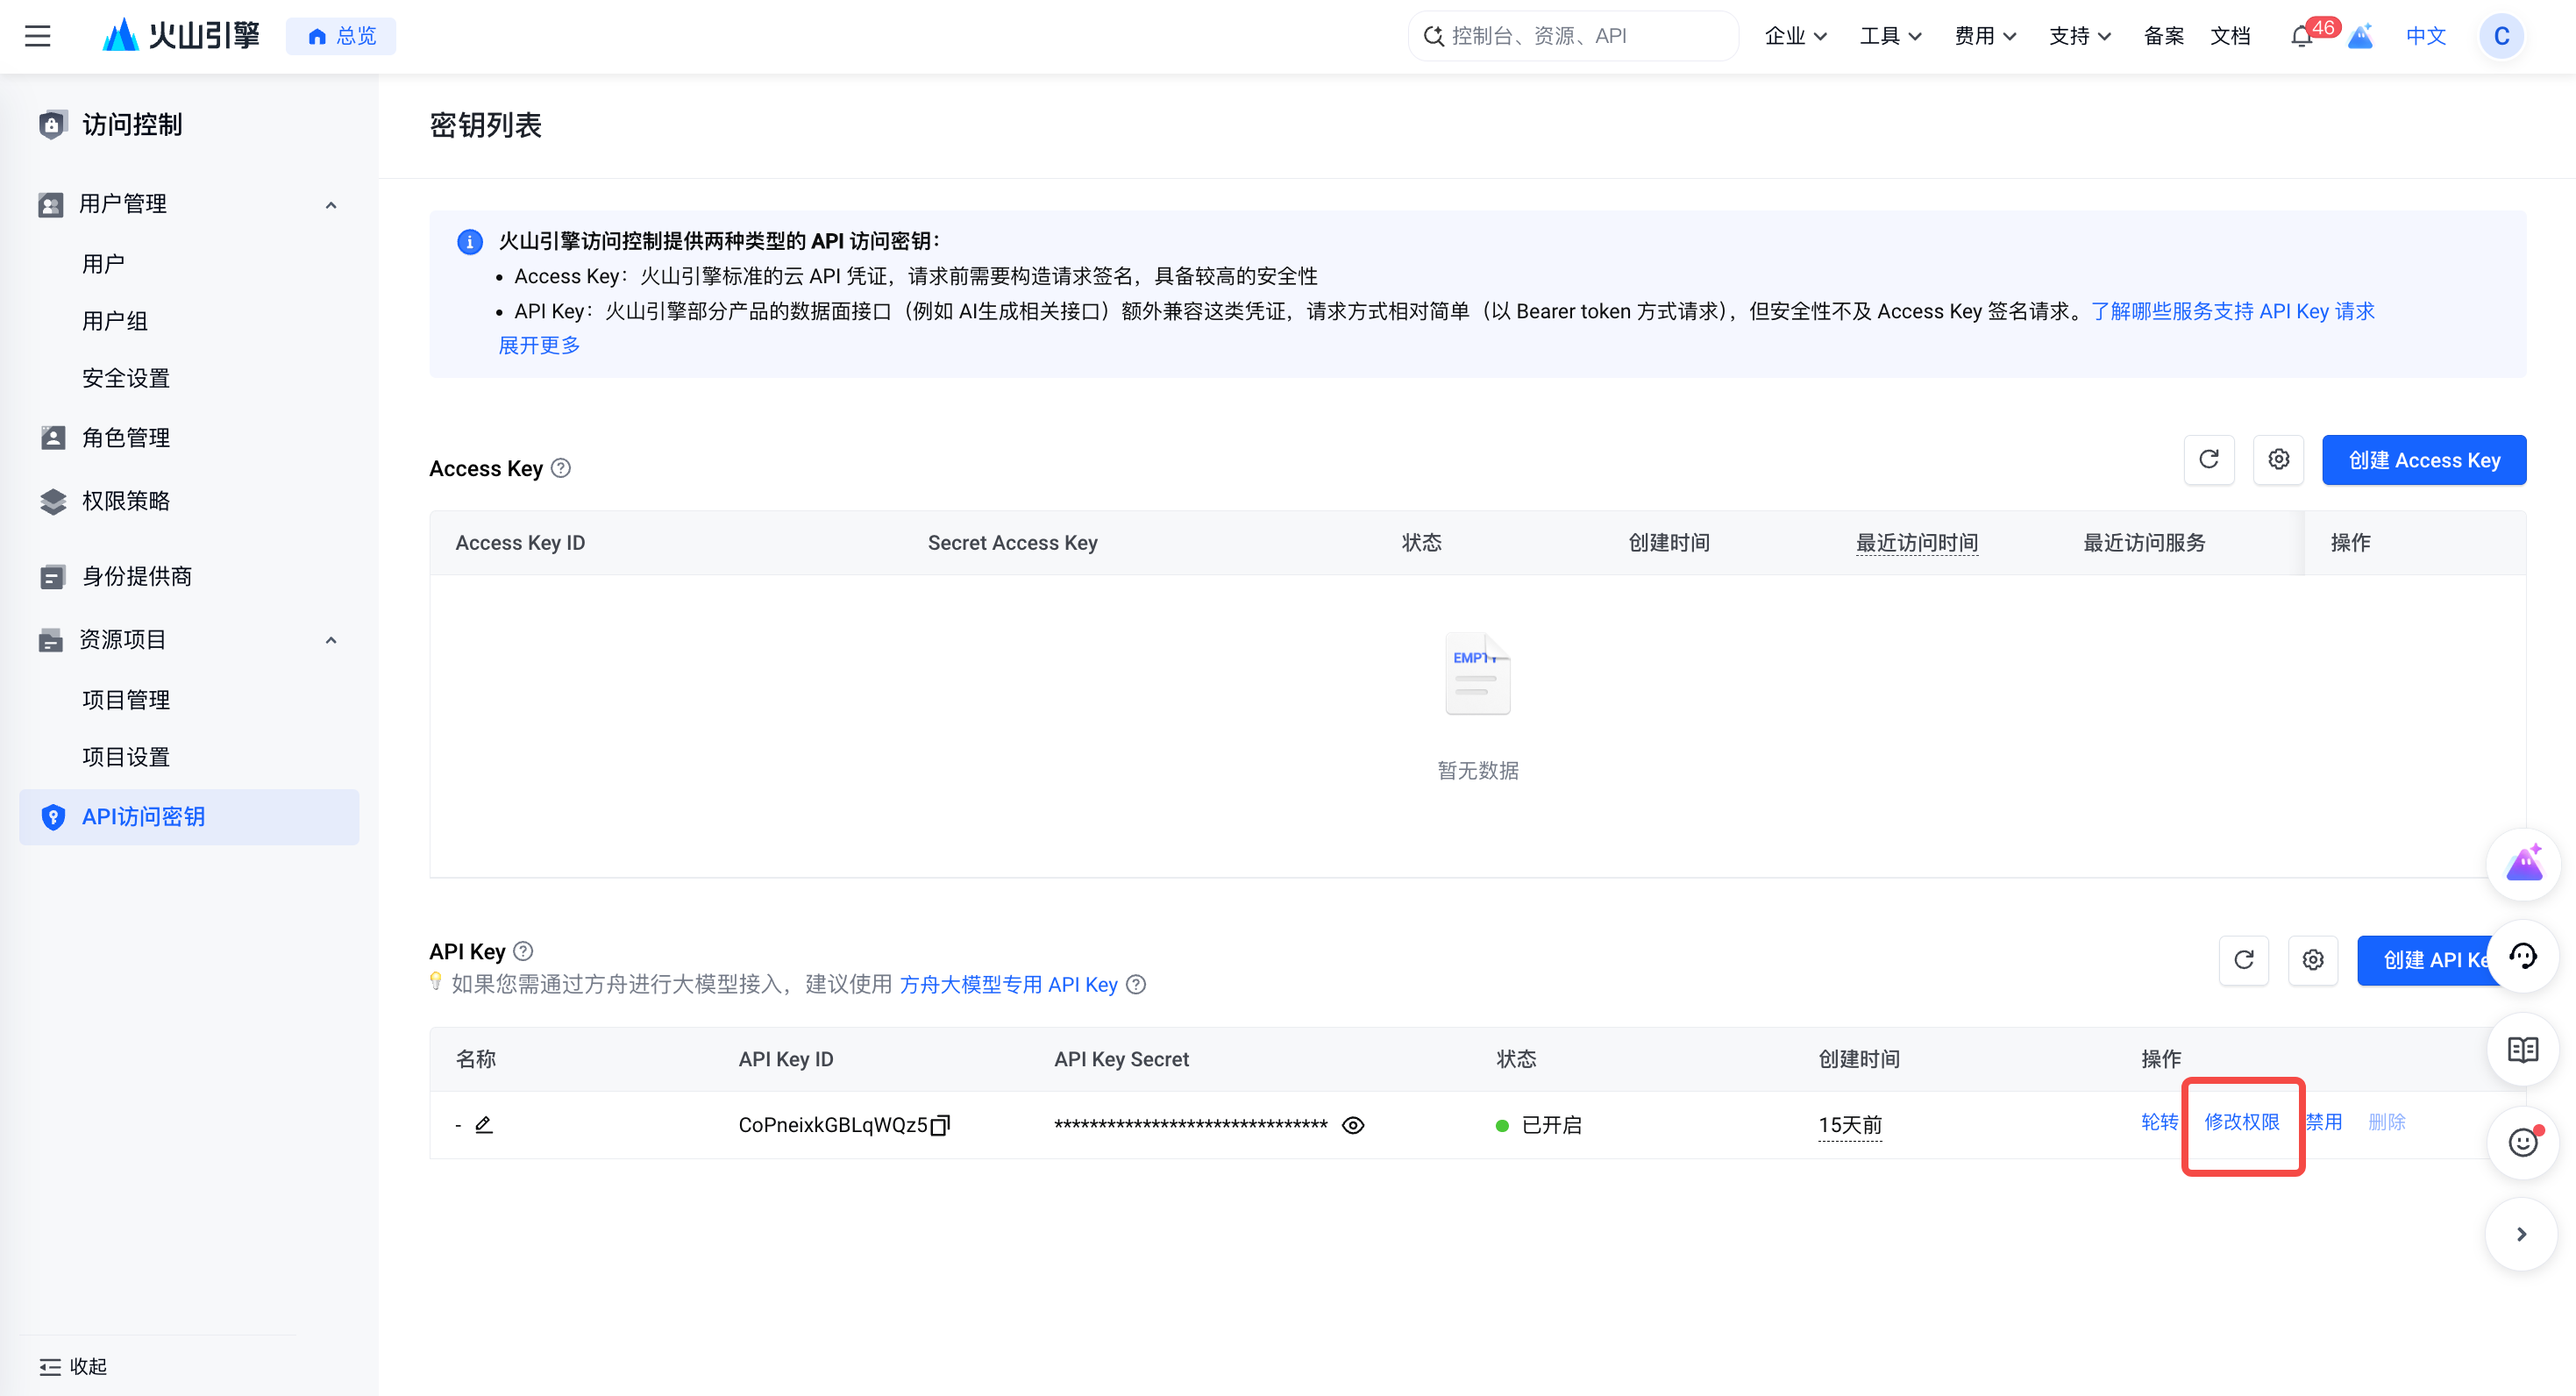
Task: Edit the API Key name pencil icon
Action: pyautogui.click(x=484, y=1125)
